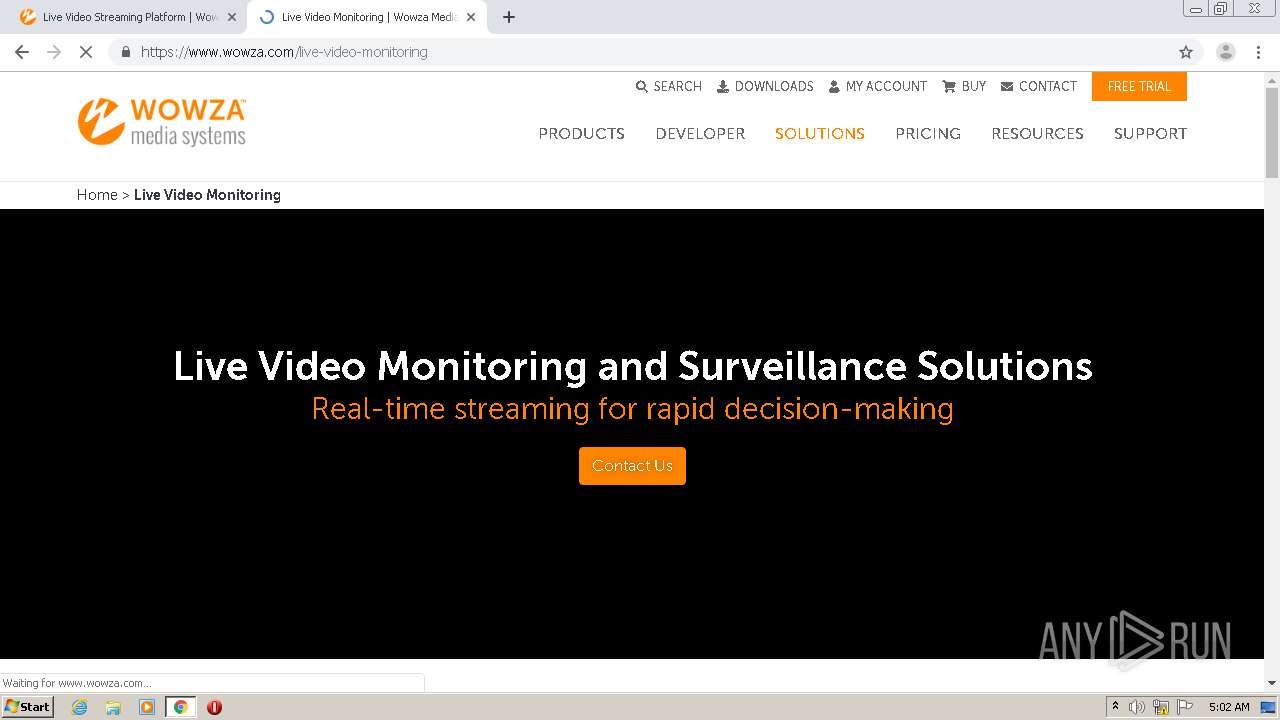Click Chrome icon in taskbar
The height and width of the screenshot is (720, 1280).
[180, 707]
